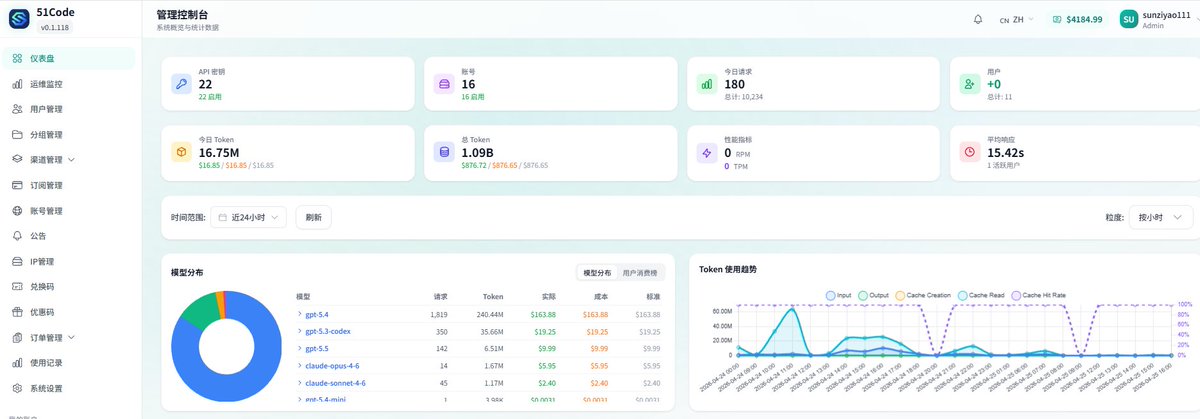This screenshot has width=1200, height=419.
Task: Click the 用户 add-user icon
Action: tap(969, 85)
